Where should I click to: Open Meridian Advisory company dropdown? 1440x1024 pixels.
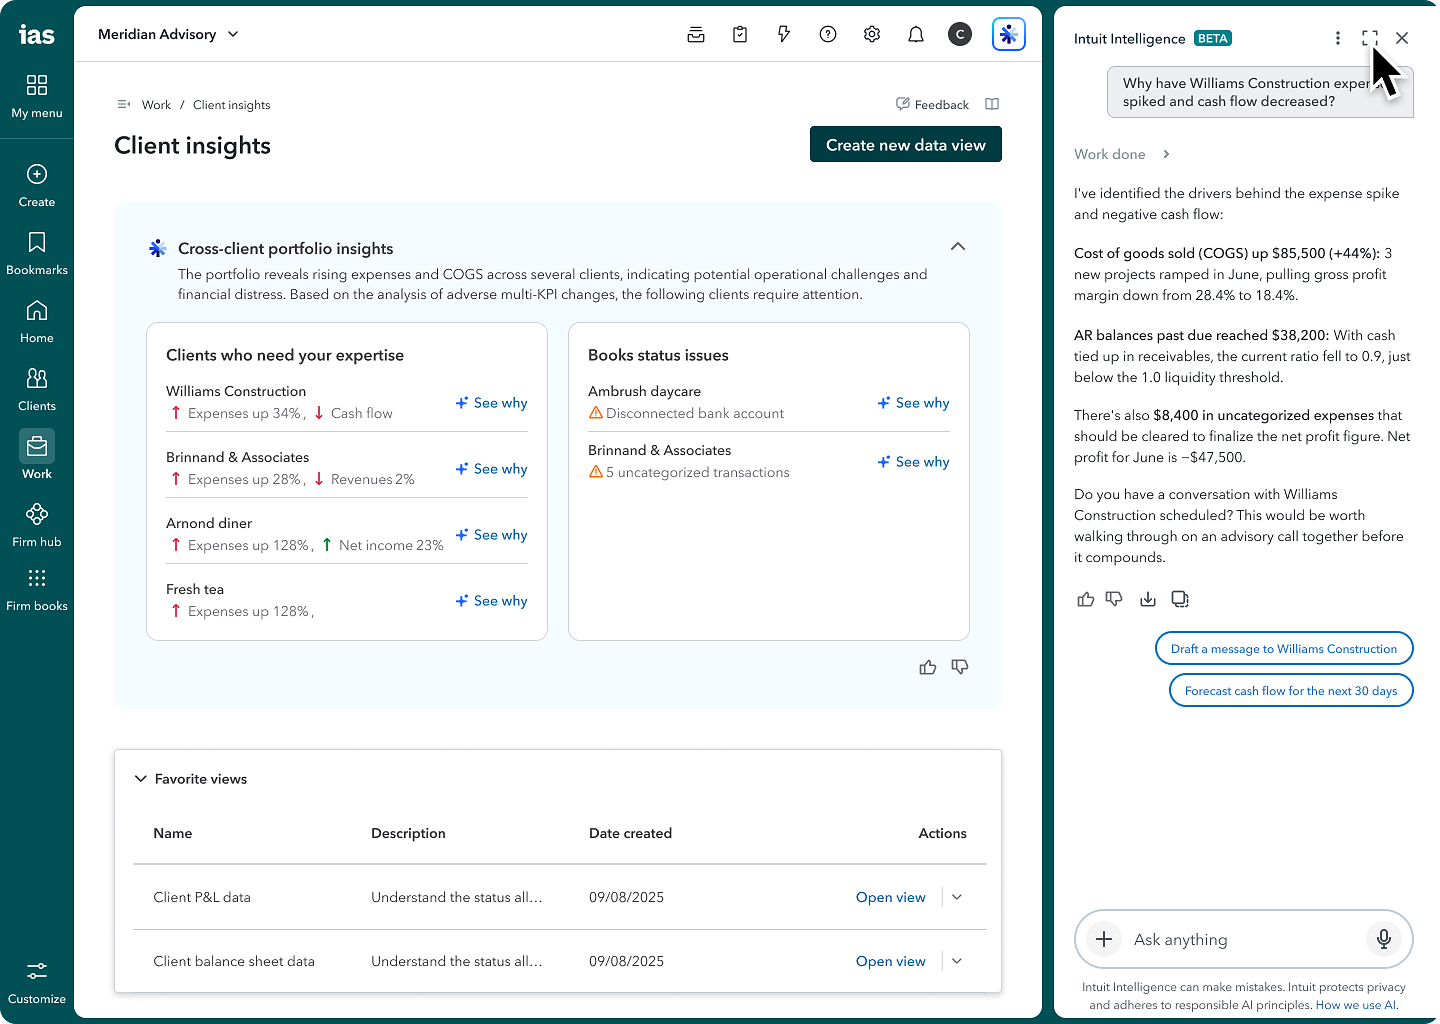168,34
